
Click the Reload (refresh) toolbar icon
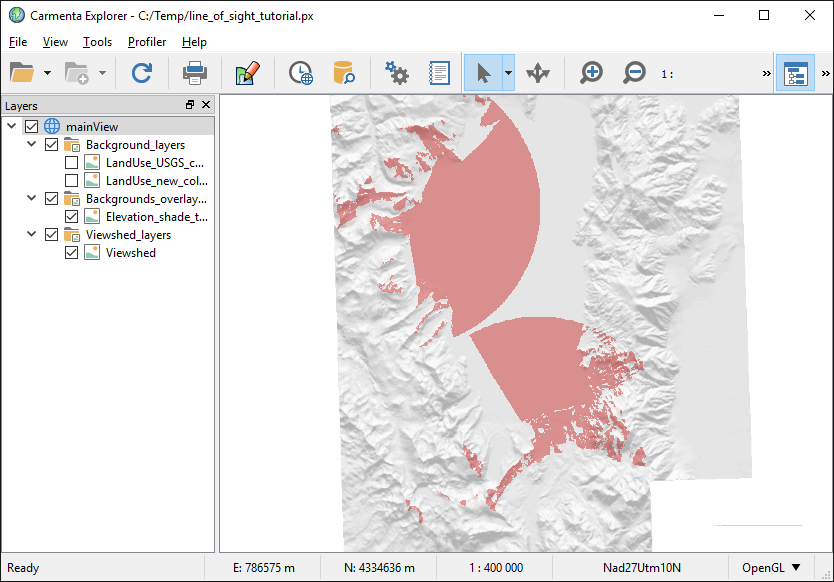point(142,73)
